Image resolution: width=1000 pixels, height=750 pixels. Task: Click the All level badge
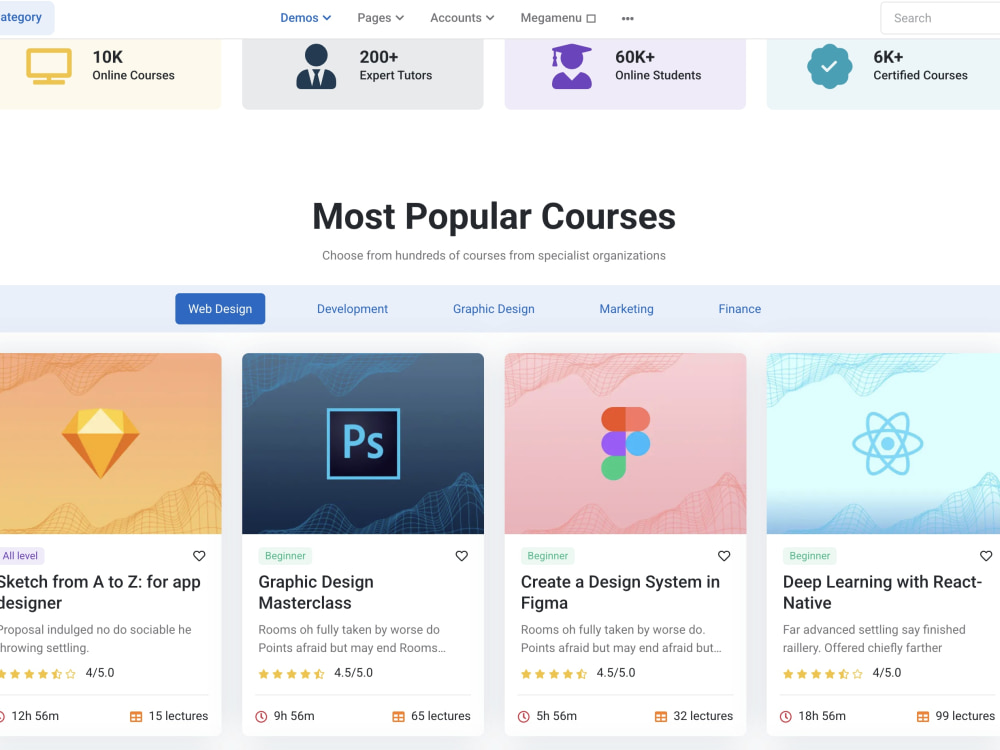[21, 555]
